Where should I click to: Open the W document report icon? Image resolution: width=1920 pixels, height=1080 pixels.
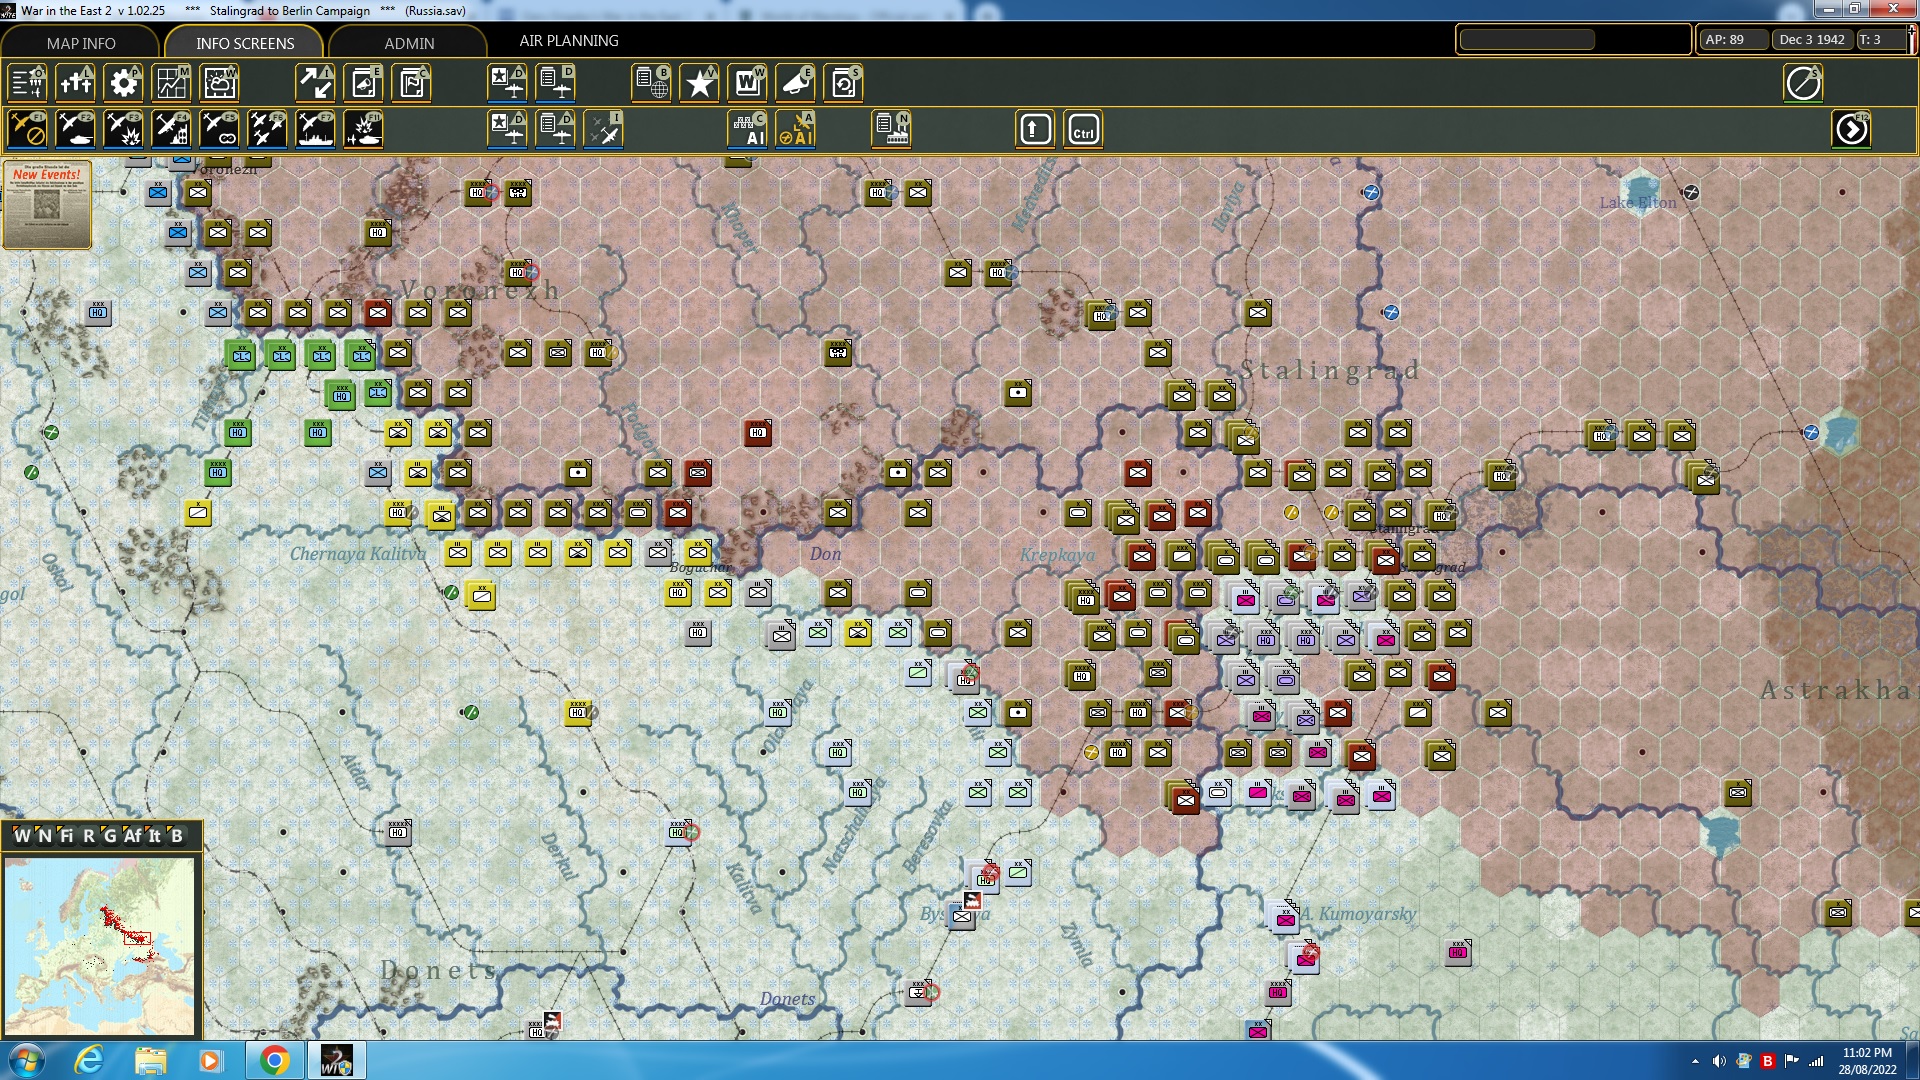pyautogui.click(x=747, y=83)
